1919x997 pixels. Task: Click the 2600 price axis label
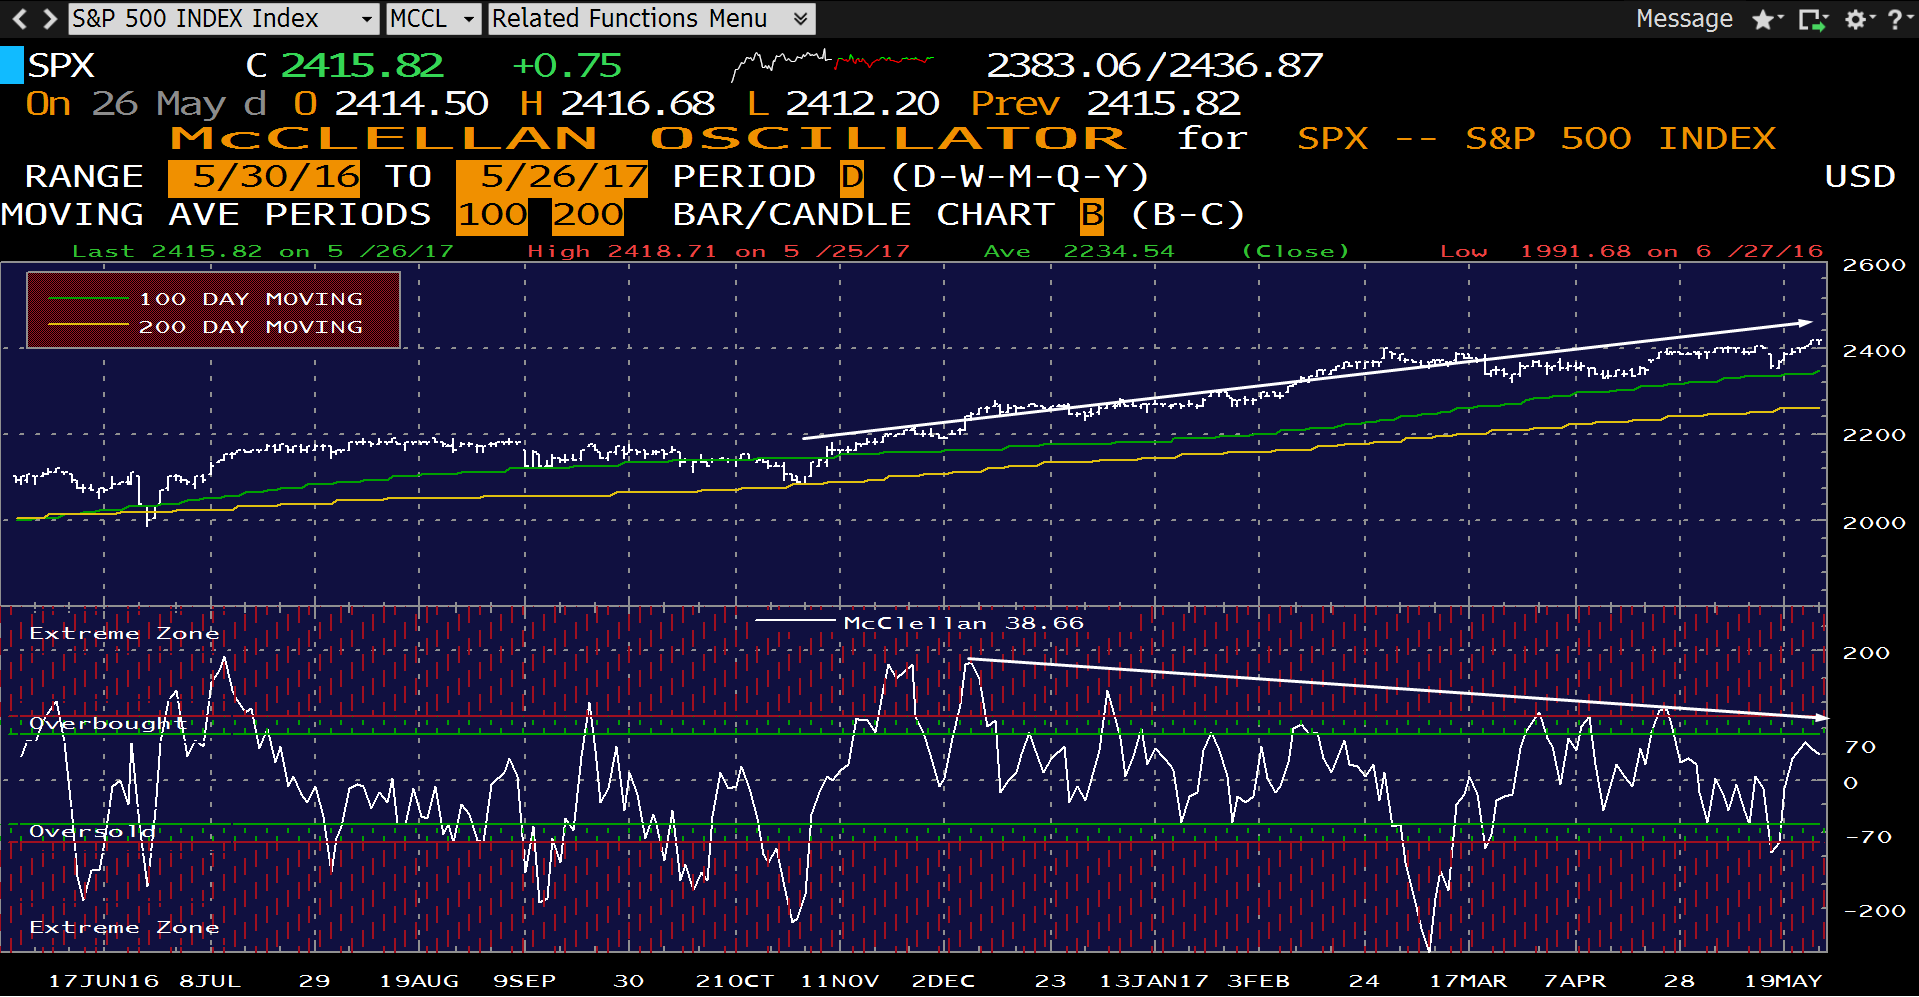click(x=1874, y=265)
